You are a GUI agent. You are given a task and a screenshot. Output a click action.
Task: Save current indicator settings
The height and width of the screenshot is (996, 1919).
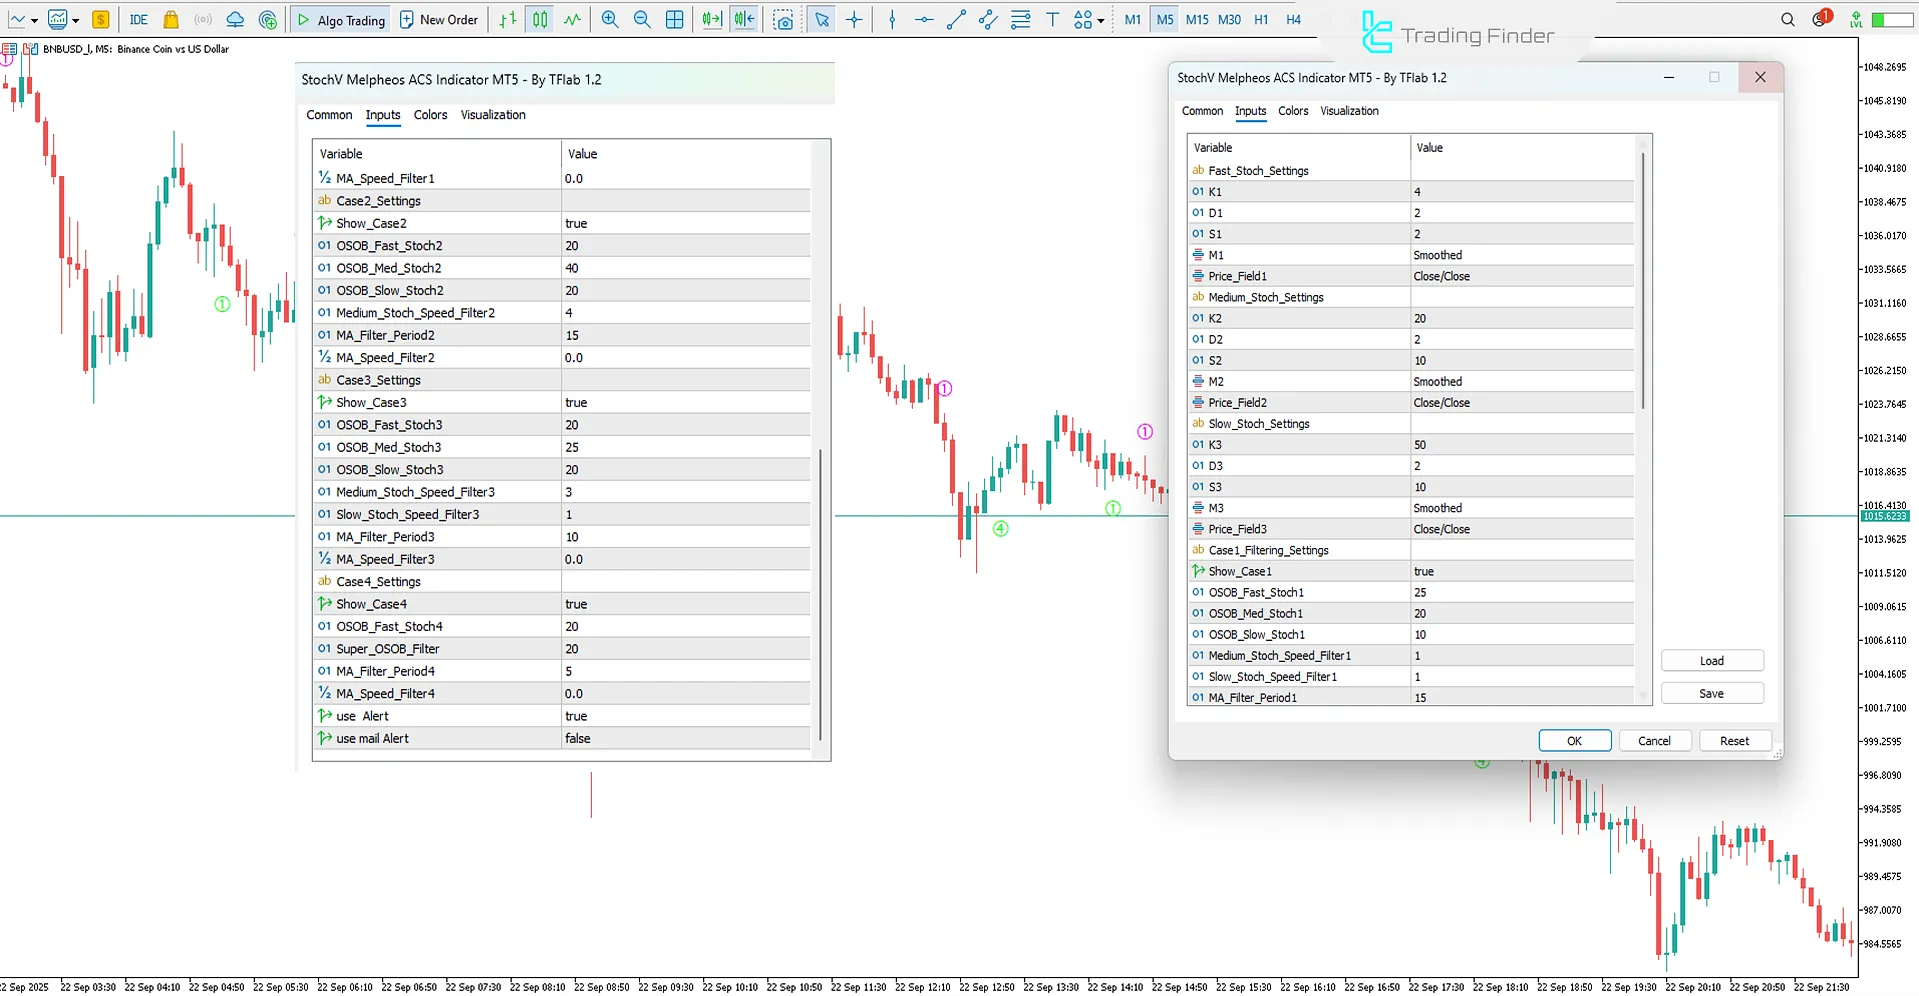click(x=1711, y=692)
